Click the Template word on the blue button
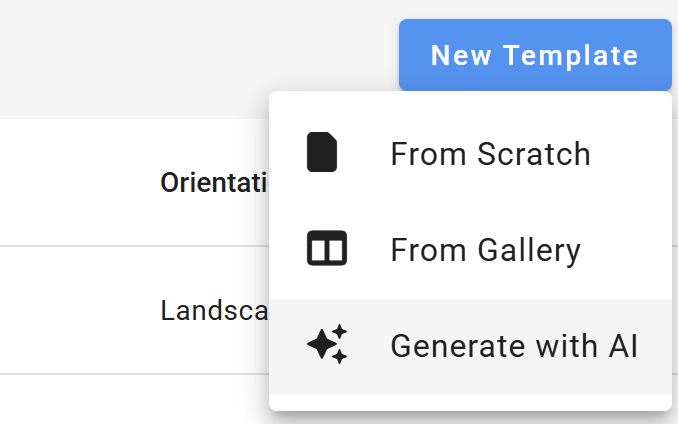678x424 pixels. (571, 56)
